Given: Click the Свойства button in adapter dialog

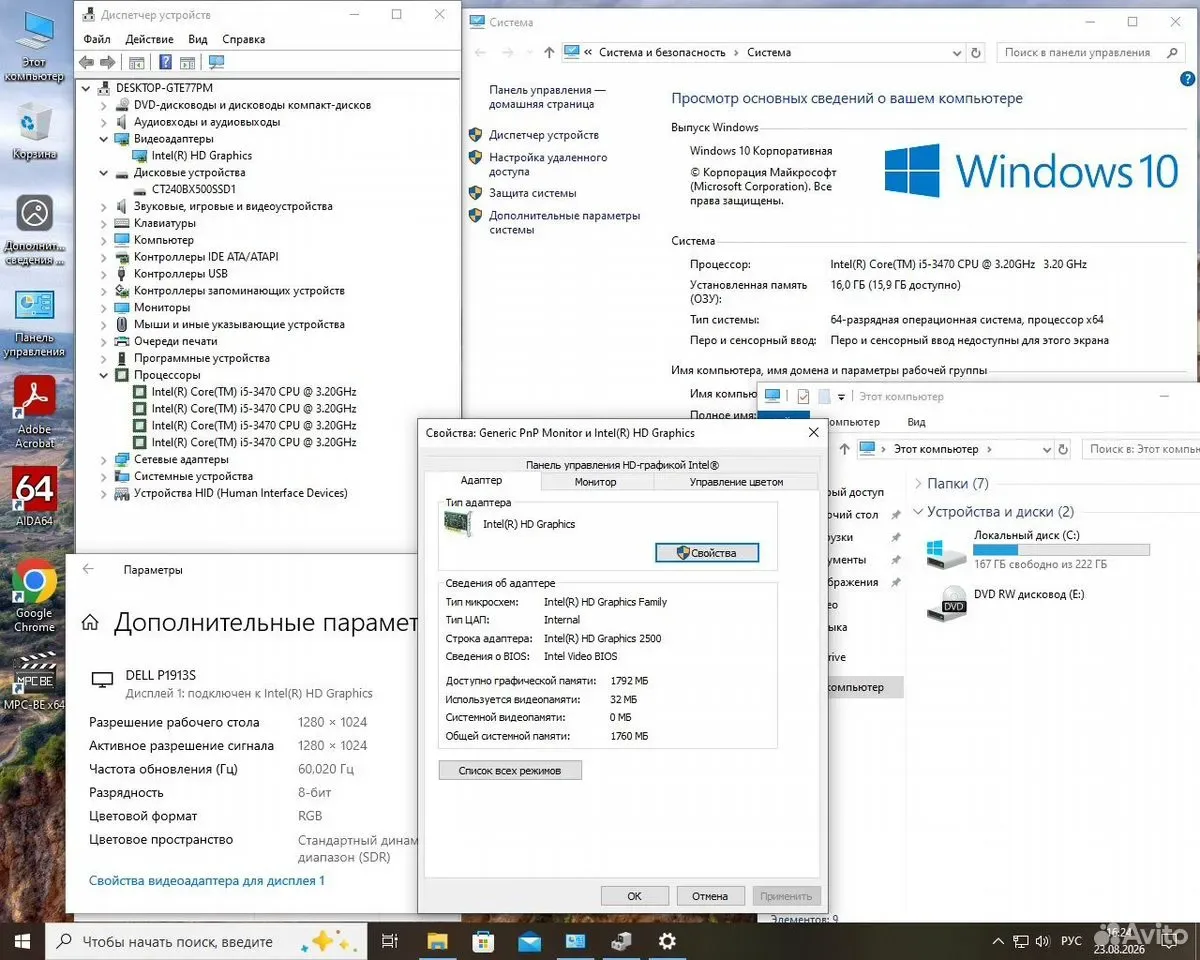Looking at the screenshot, I should click(707, 552).
